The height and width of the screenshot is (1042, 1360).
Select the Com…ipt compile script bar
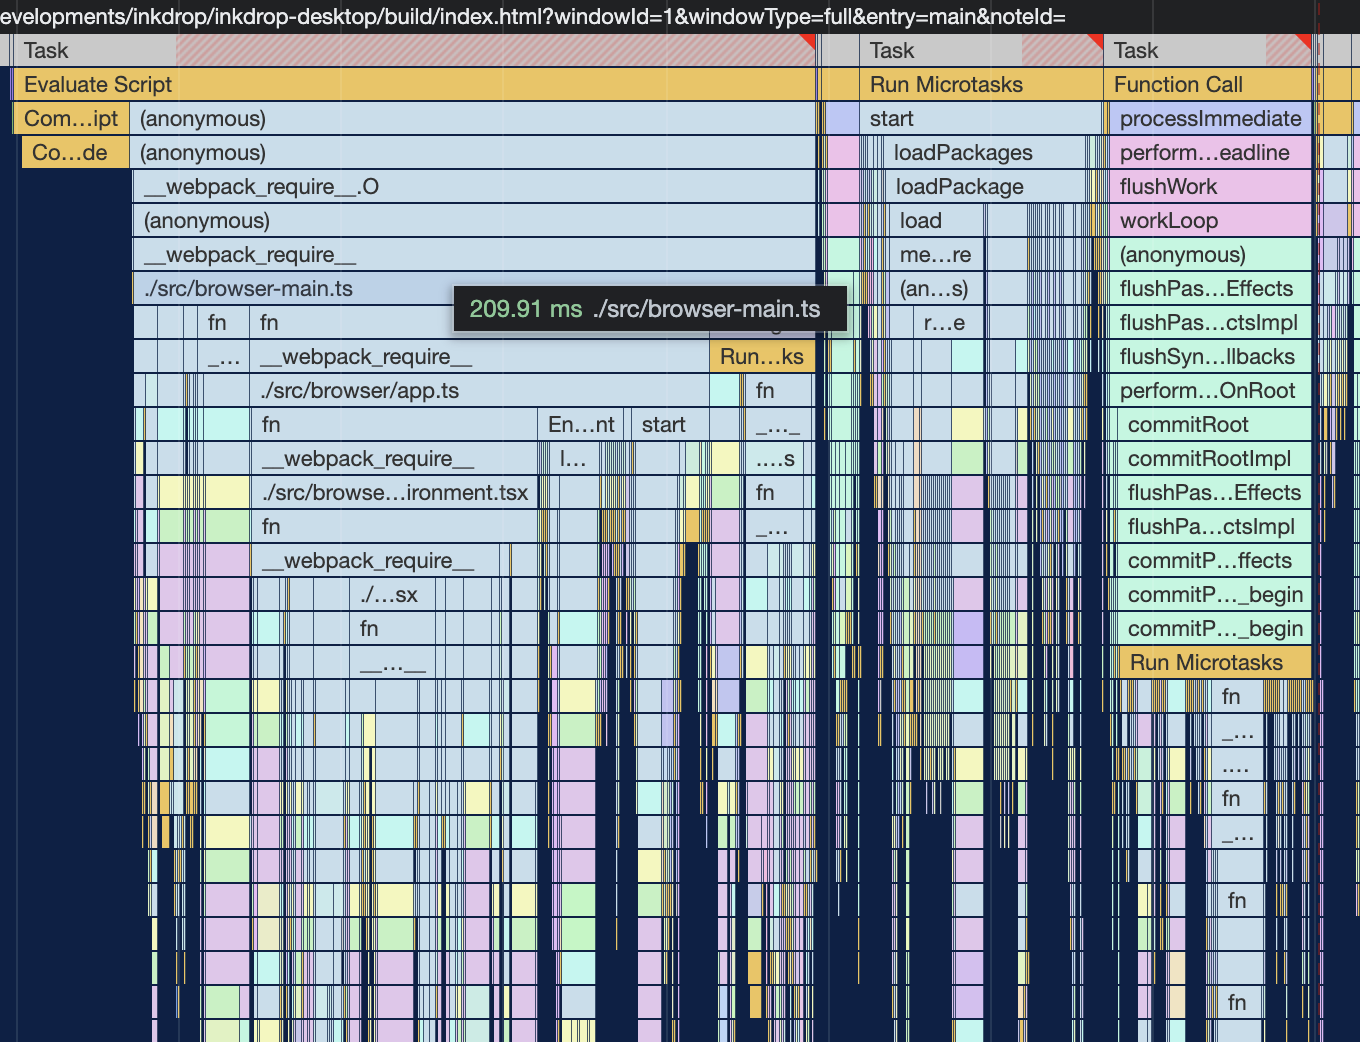click(71, 119)
